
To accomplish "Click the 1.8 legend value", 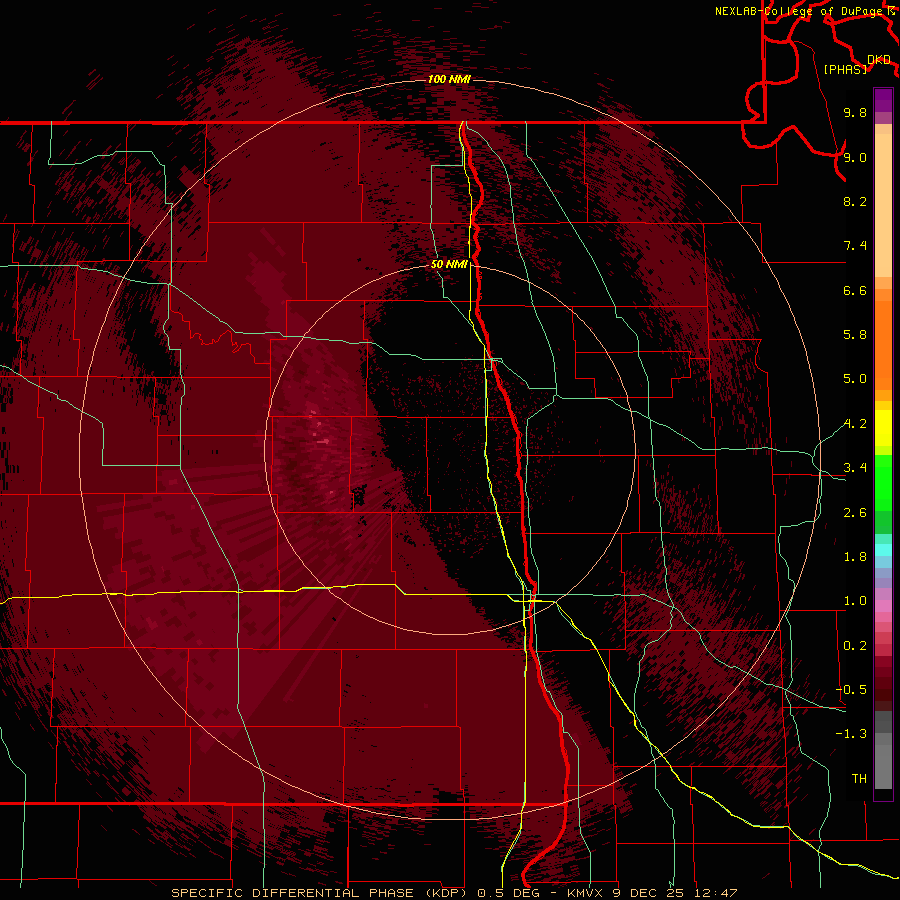I will 855,557.
